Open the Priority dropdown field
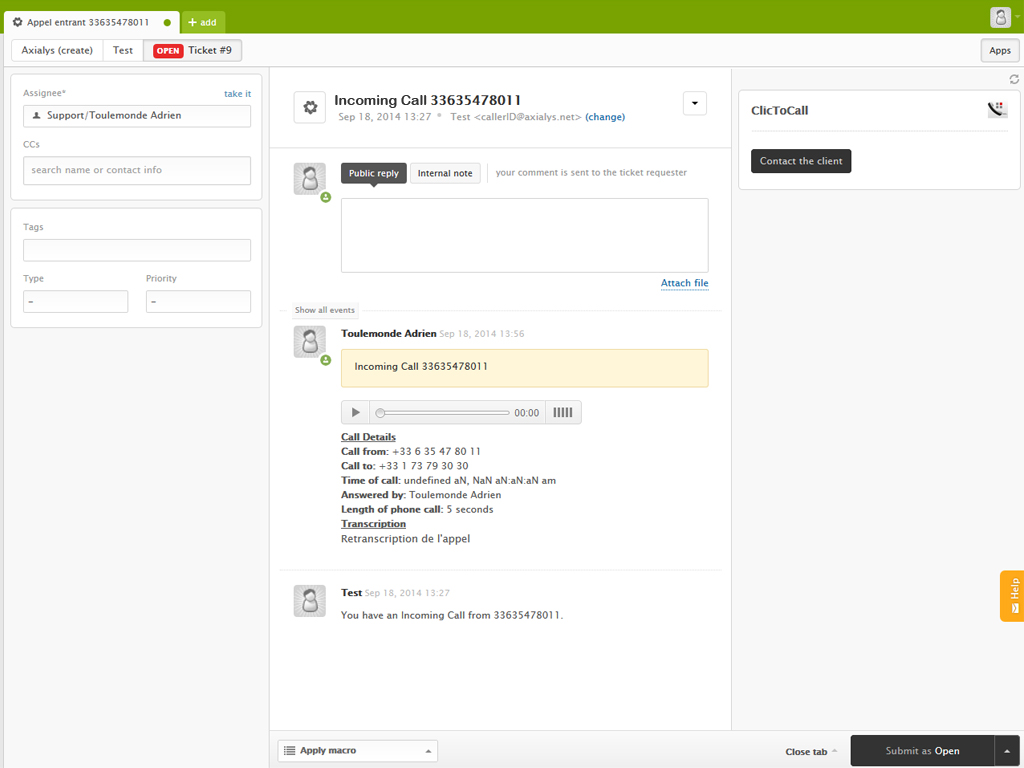The height and width of the screenshot is (768, 1024). click(198, 301)
